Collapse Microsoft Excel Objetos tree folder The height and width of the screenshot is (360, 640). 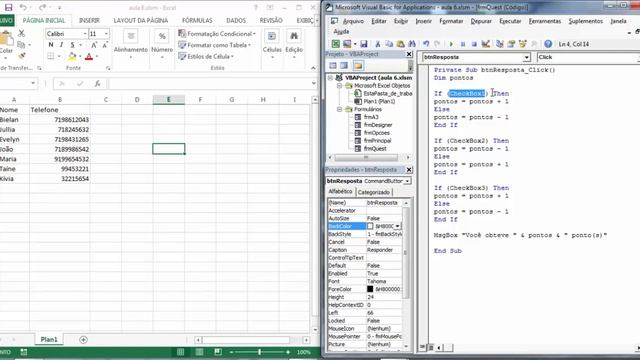tap(339, 86)
